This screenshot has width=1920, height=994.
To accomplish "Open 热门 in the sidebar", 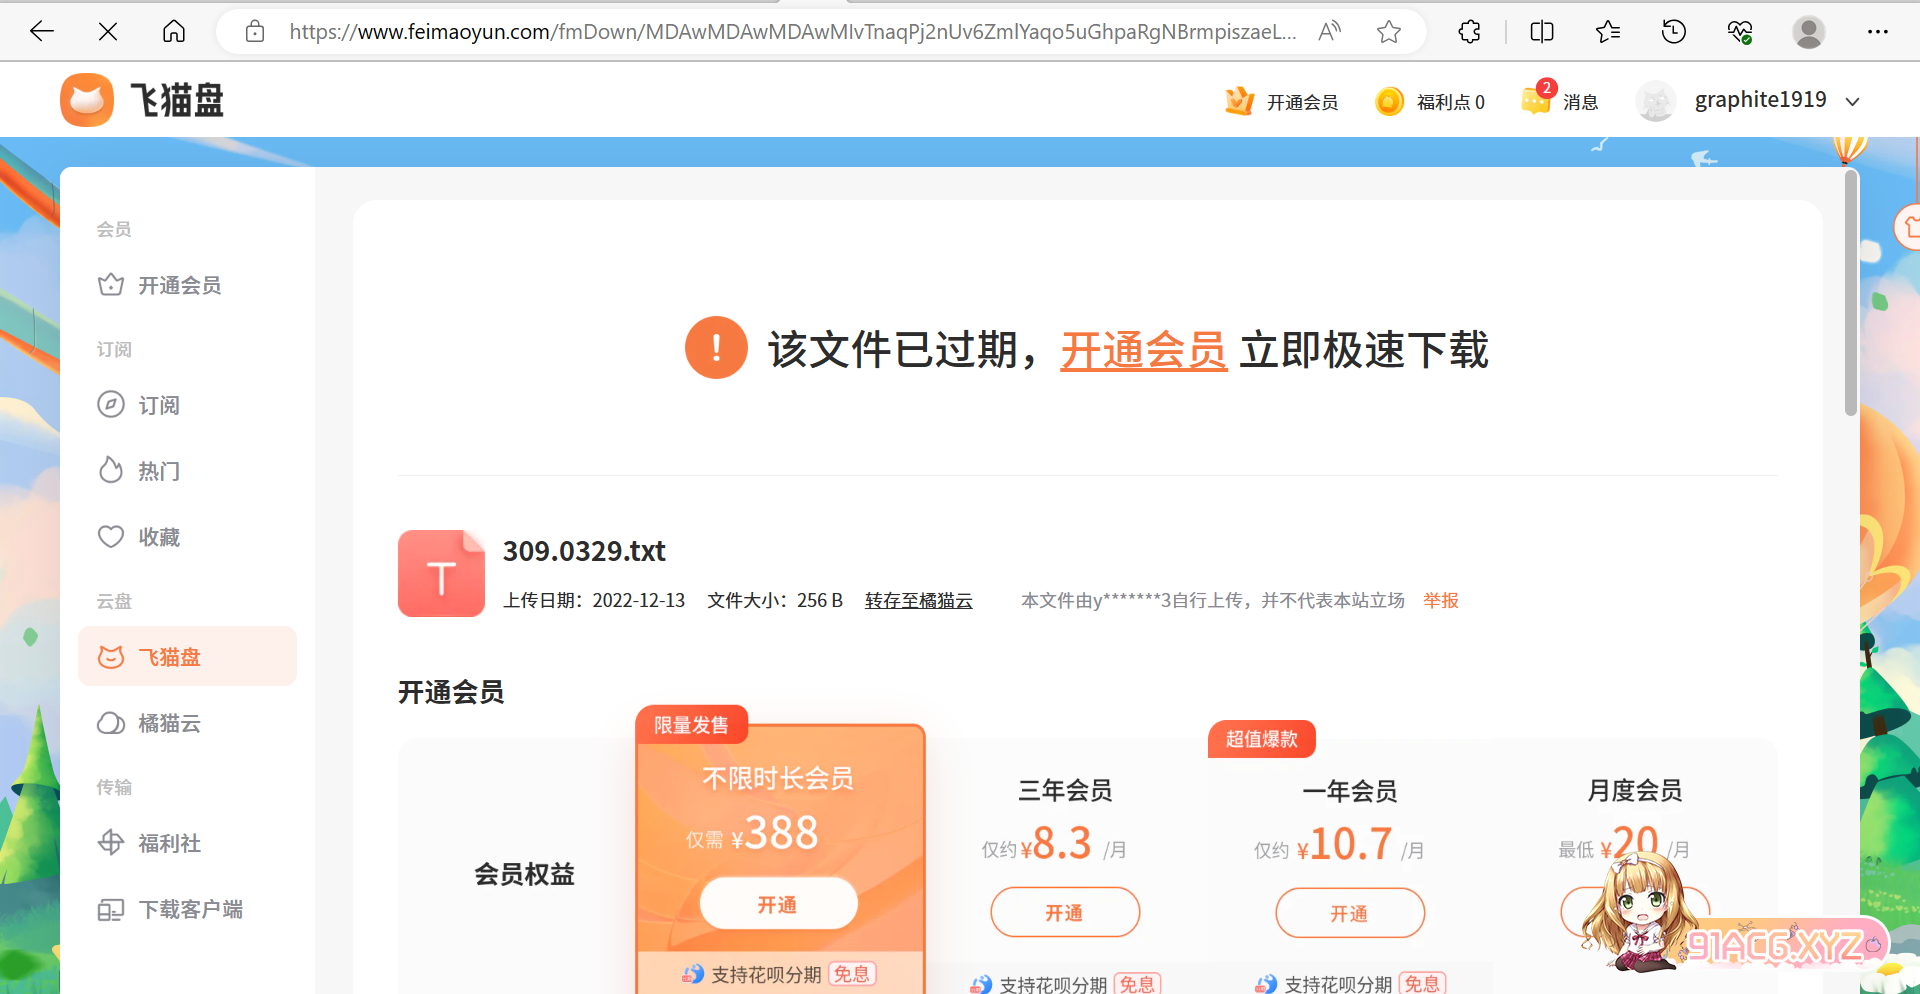I will tap(158, 471).
